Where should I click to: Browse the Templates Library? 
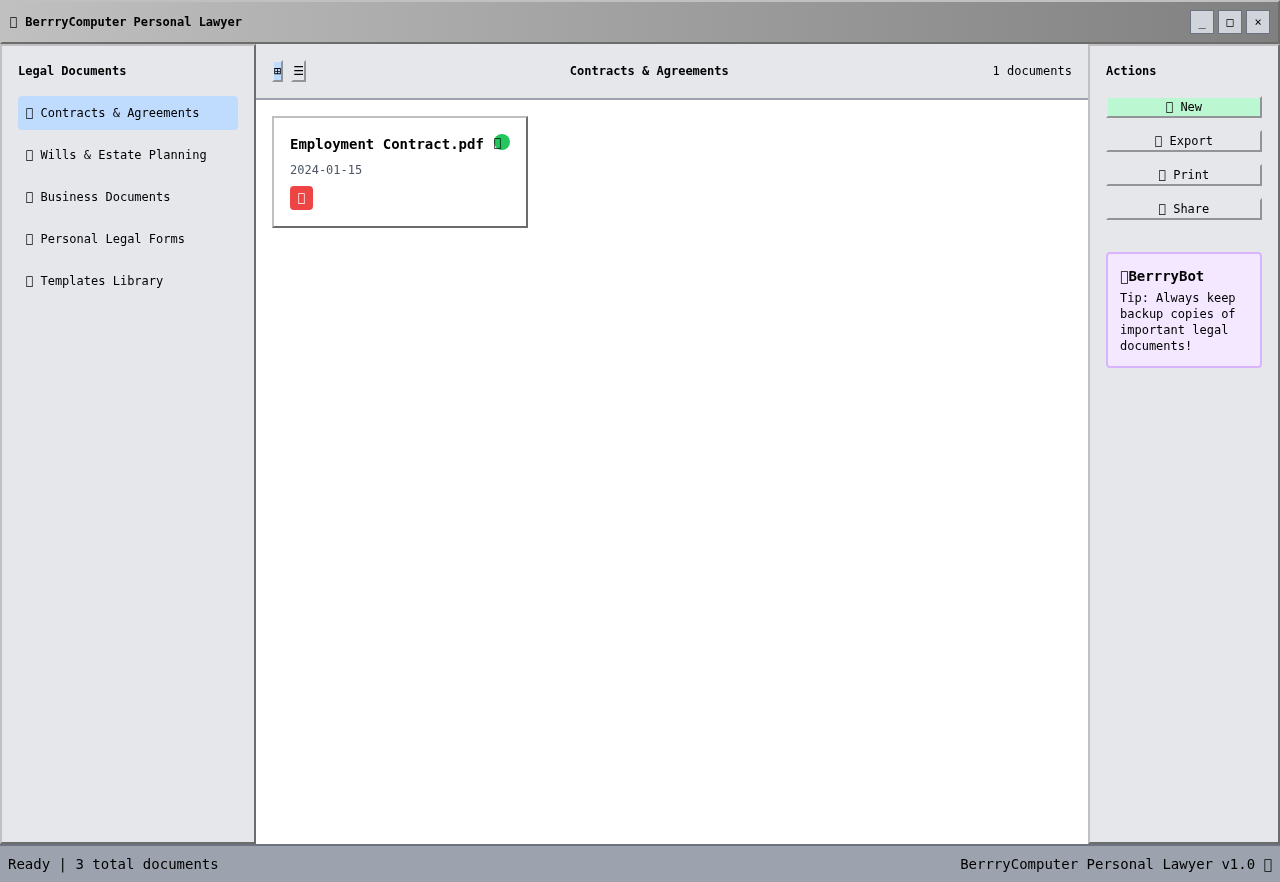128,281
